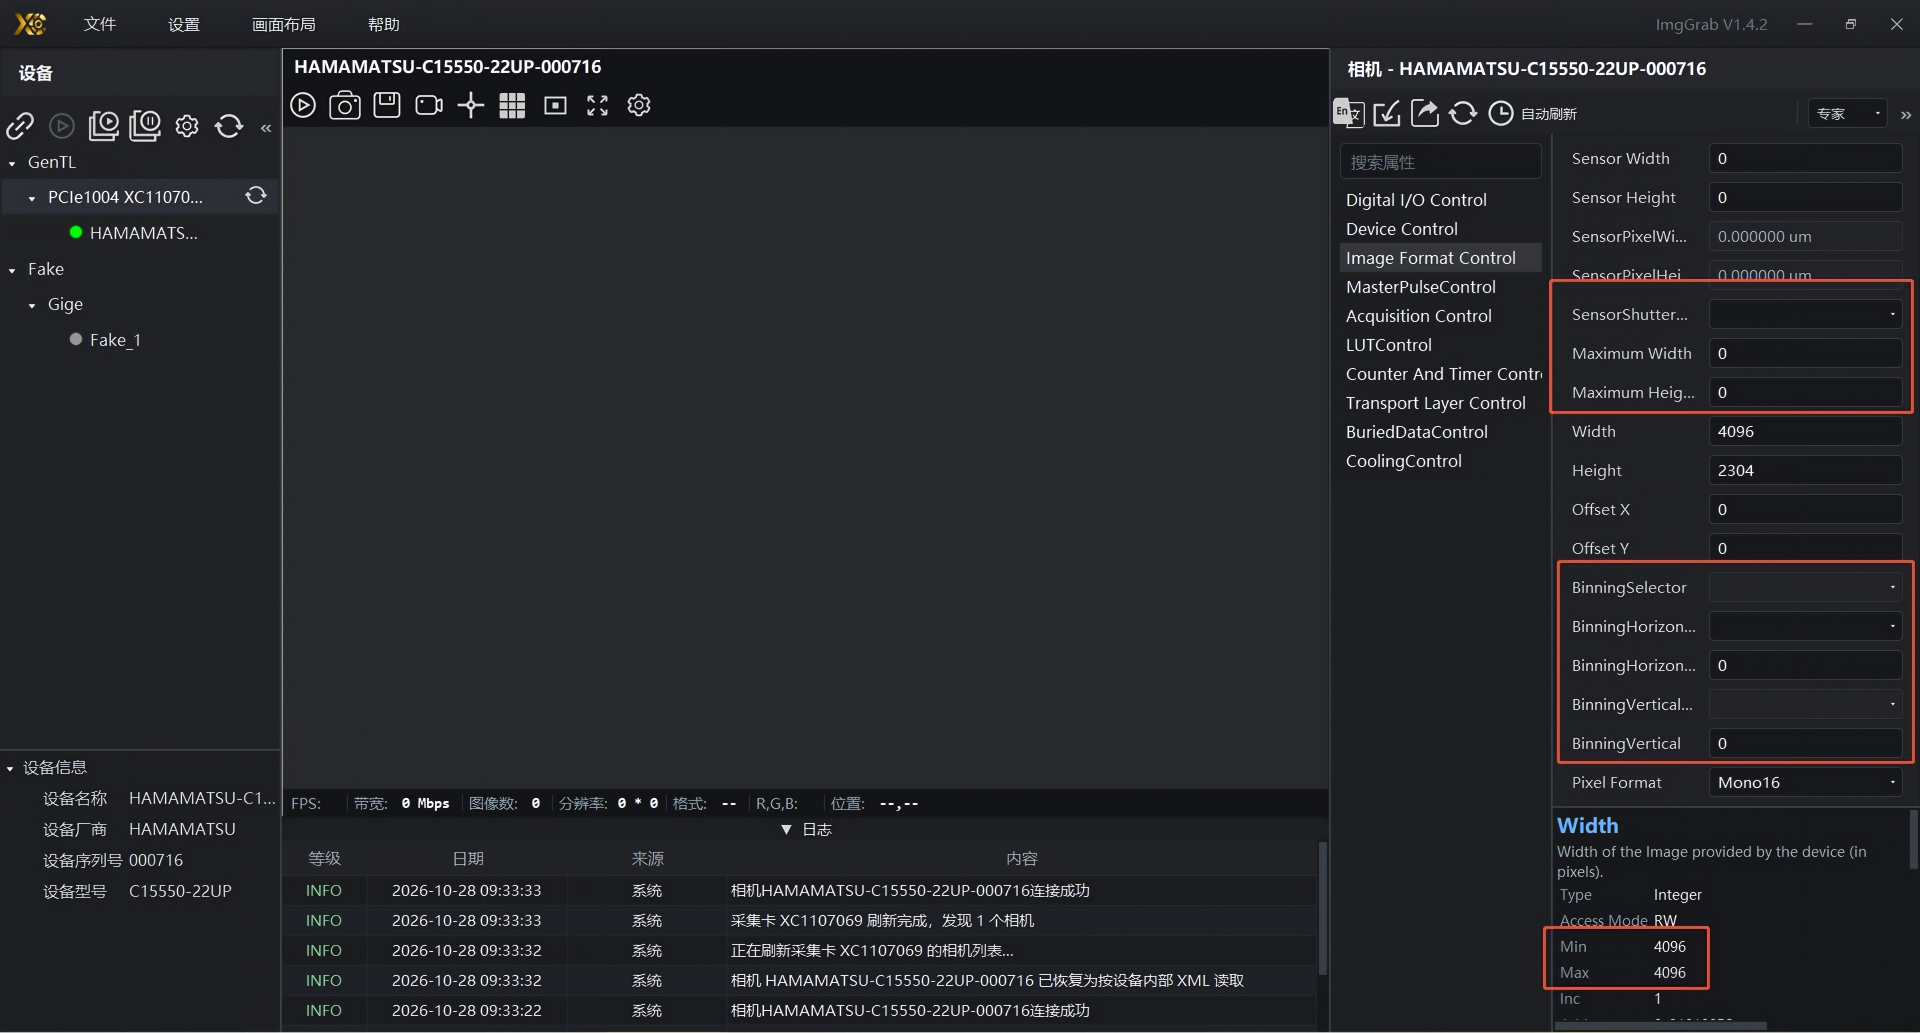Refresh device list in the device toolbar
This screenshot has height=1033, width=1920.
point(229,126)
